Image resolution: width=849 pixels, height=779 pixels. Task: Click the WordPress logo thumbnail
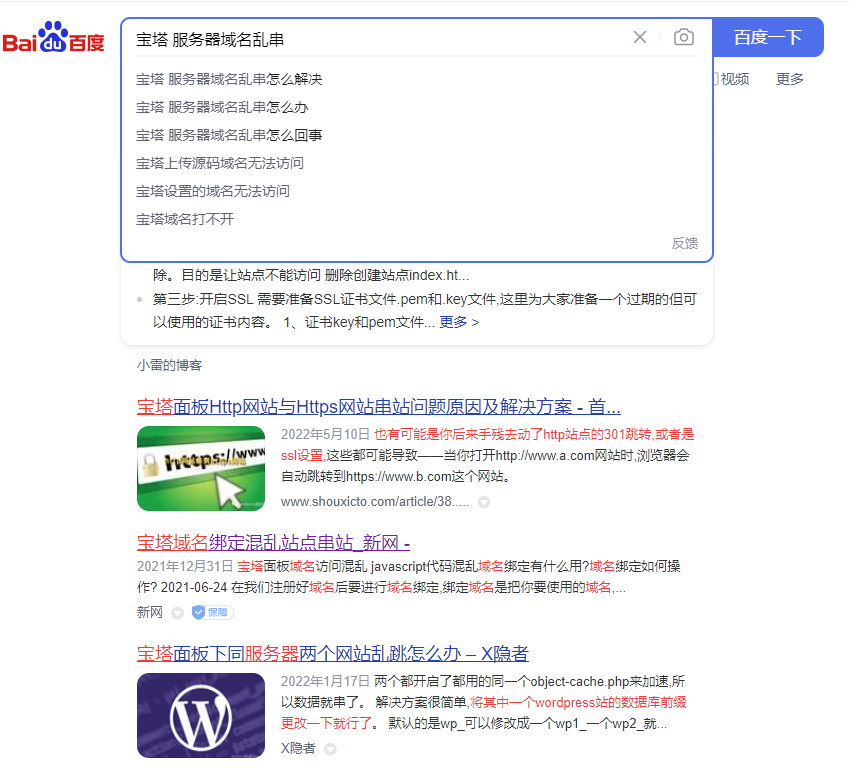pos(201,715)
